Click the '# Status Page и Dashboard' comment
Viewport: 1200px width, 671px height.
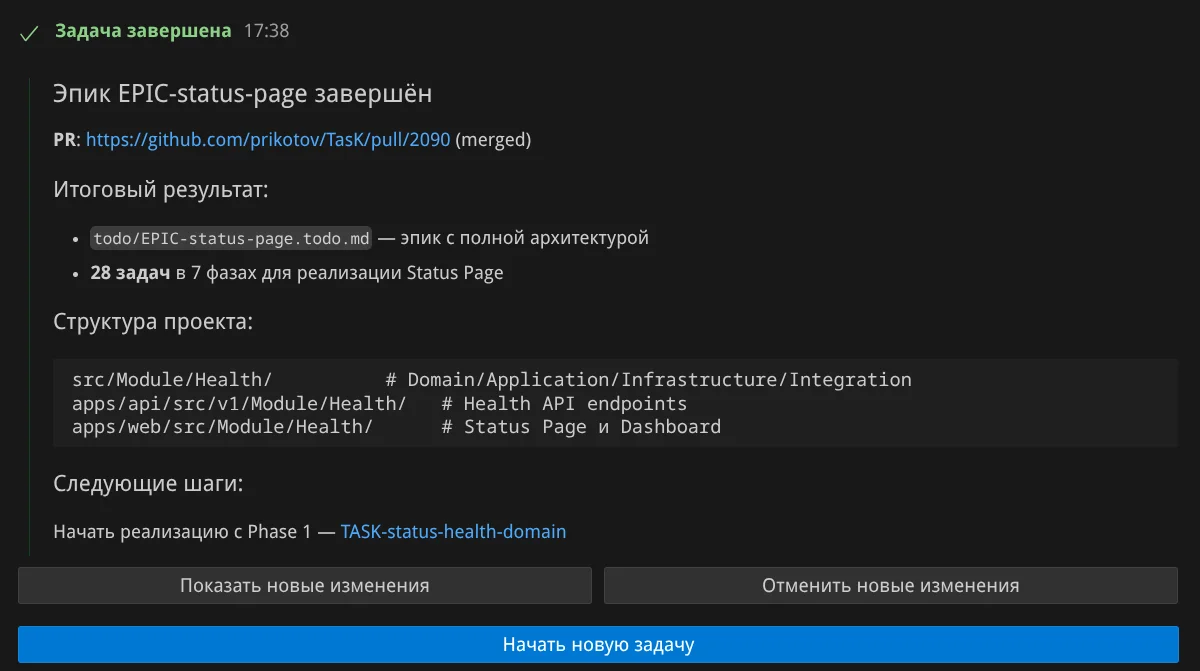tap(580, 427)
